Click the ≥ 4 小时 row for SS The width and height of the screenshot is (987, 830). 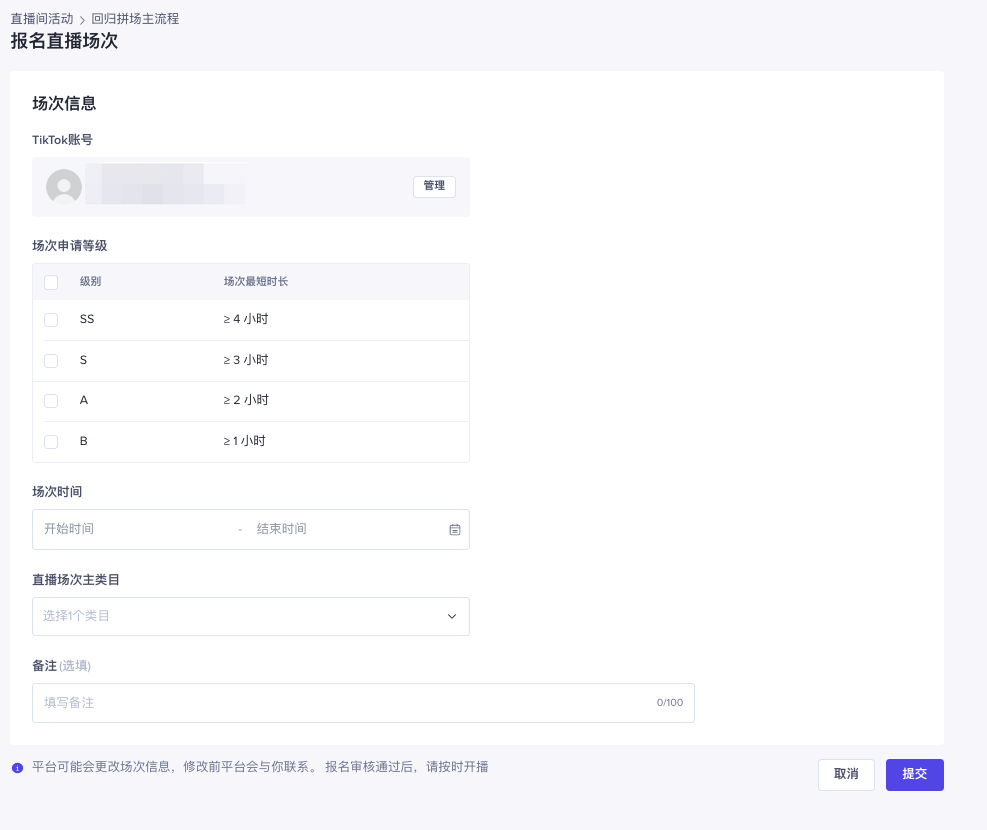pos(246,320)
